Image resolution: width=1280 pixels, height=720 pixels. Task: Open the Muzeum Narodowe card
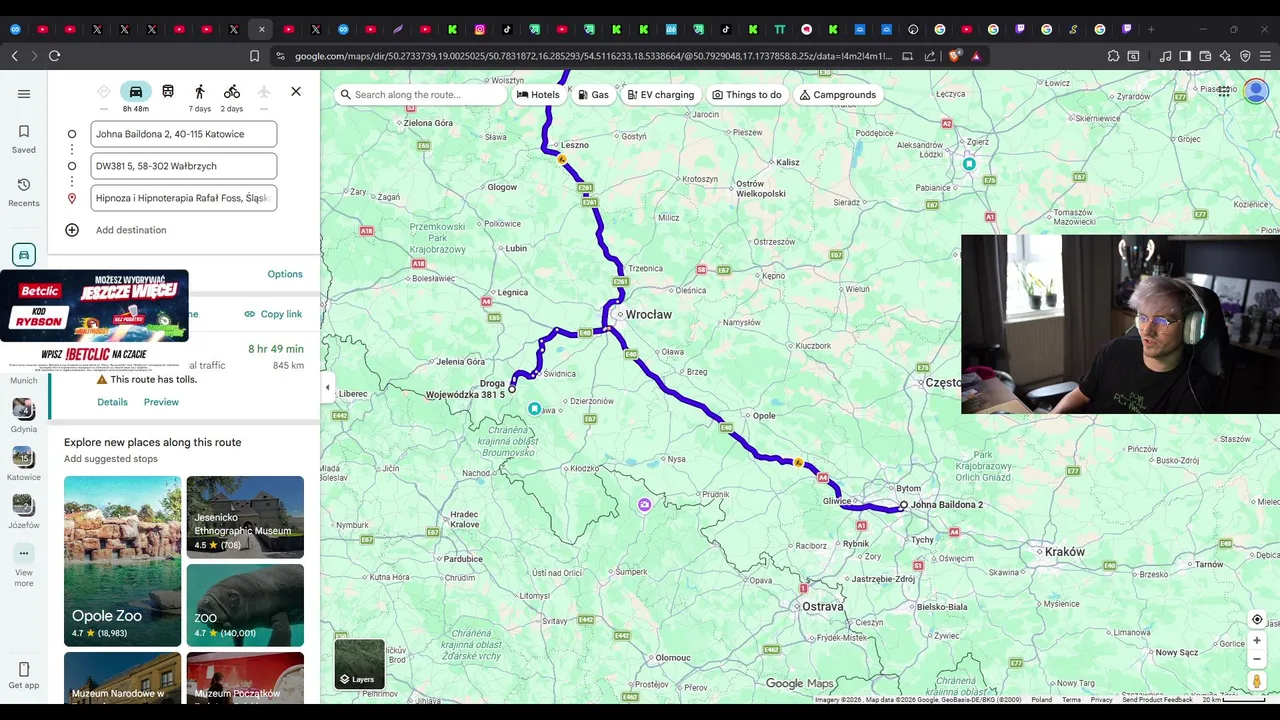click(x=122, y=678)
